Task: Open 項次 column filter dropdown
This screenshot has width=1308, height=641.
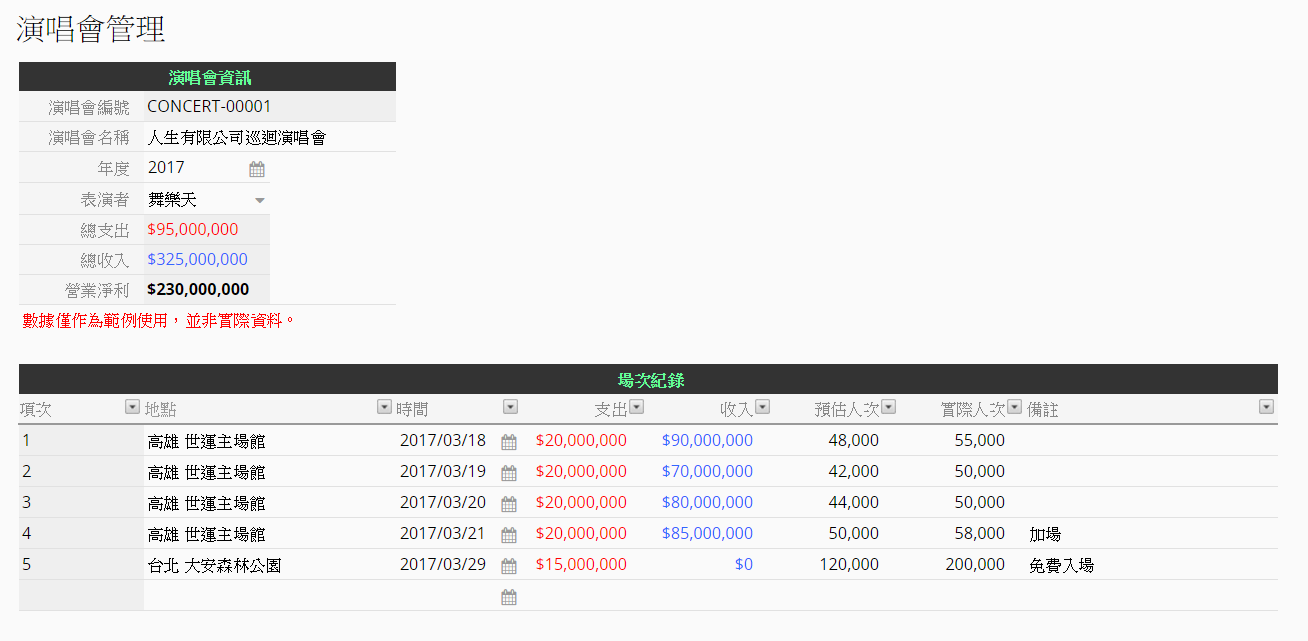Action: pos(132,407)
